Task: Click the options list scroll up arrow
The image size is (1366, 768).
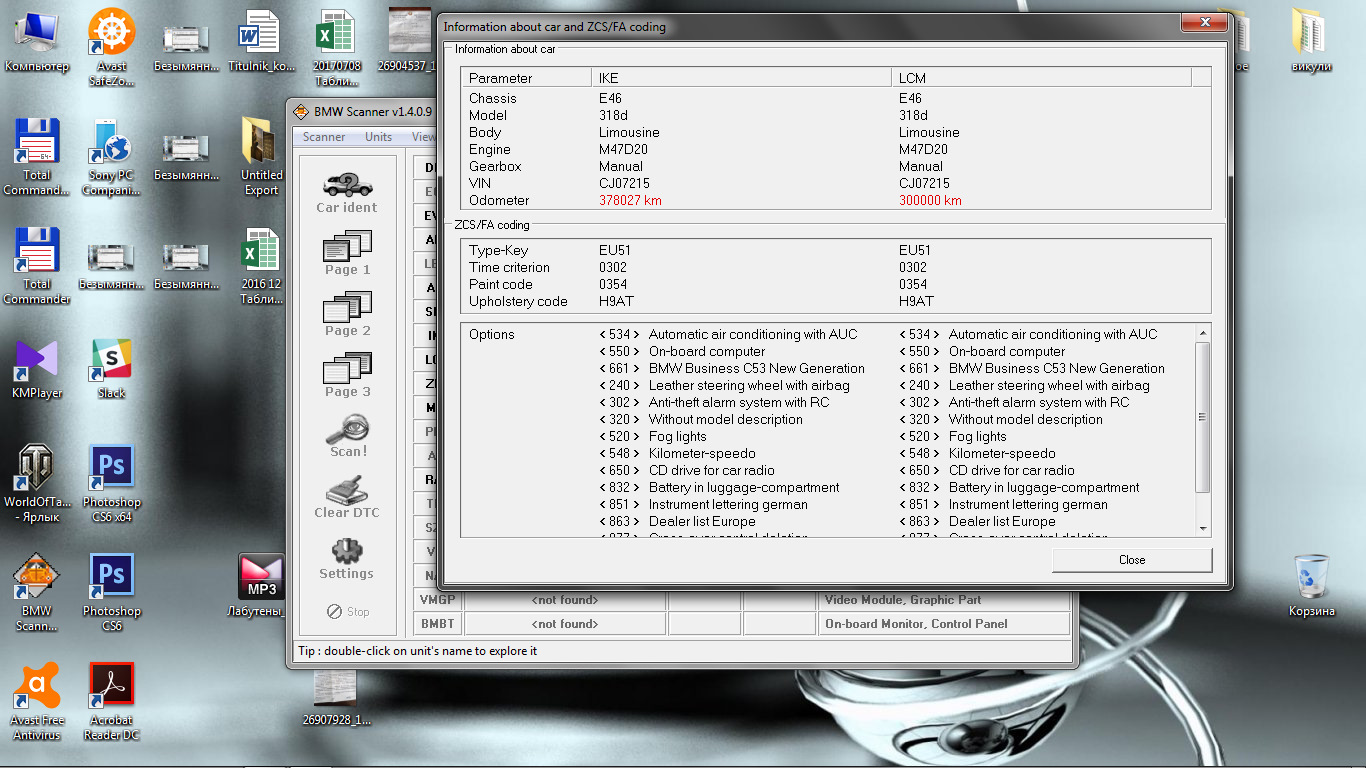Action: click(1202, 332)
